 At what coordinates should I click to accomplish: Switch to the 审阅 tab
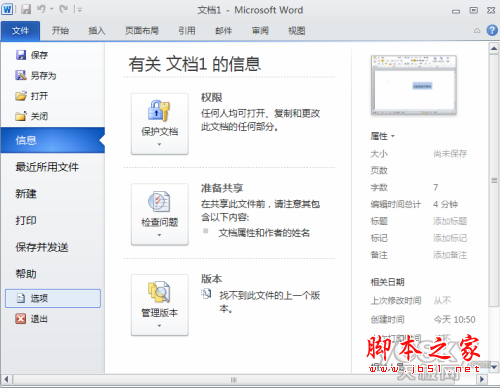pyautogui.click(x=260, y=31)
